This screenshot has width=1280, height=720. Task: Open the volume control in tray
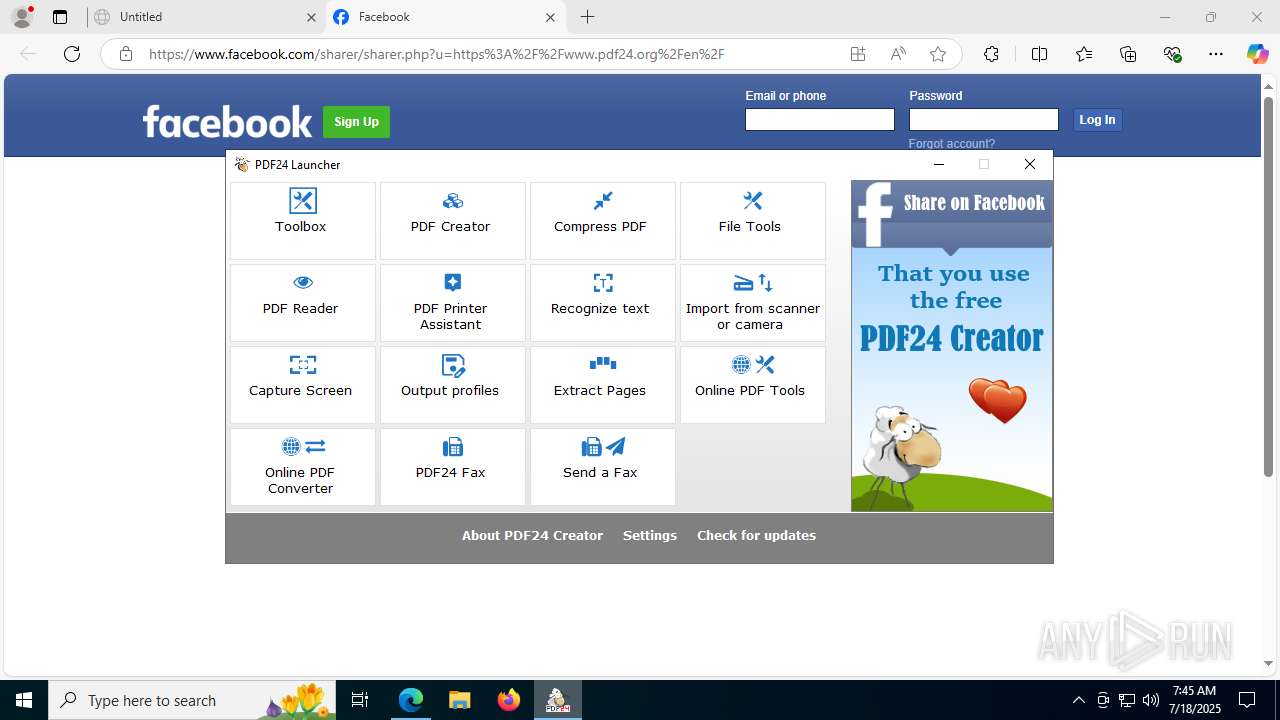point(1151,700)
